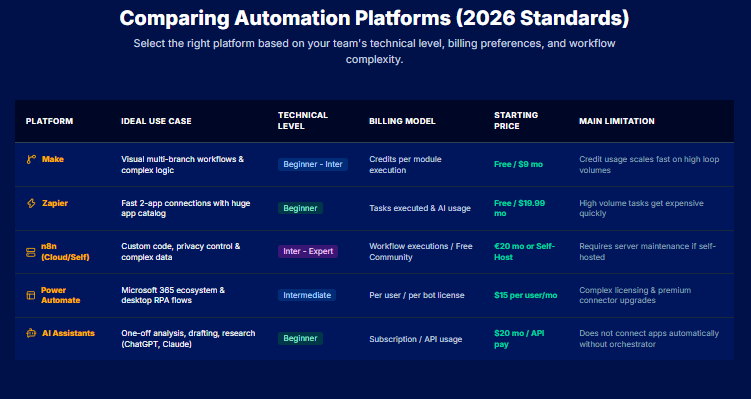Click 'Per user / per bot license' cell
The width and height of the screenshot is (751, 399).
pos(417,296)
